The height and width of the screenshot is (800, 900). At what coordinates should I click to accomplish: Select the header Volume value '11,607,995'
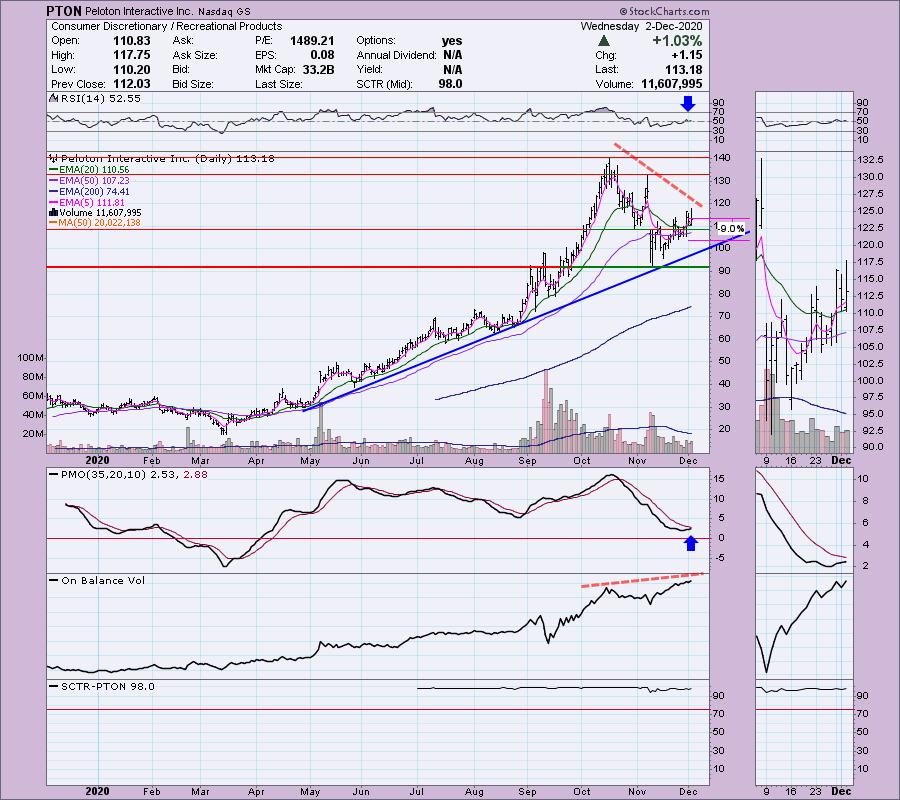672,84
